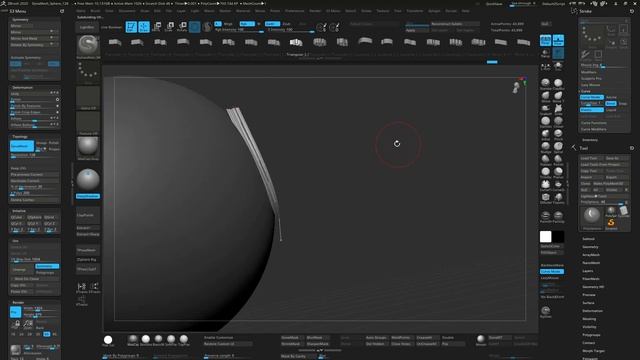The height and width of the screenshot is (360, 640).
Task: Open the Layer menu
Action: (x=181, y=11)
